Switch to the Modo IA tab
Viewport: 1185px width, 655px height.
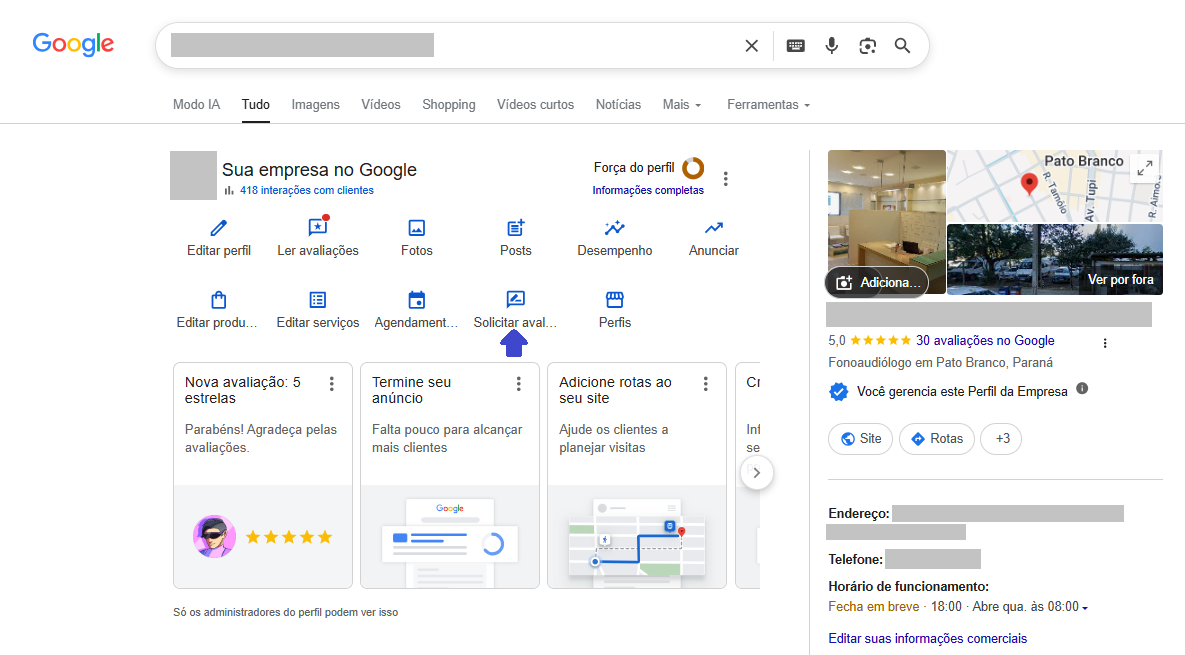196,104
